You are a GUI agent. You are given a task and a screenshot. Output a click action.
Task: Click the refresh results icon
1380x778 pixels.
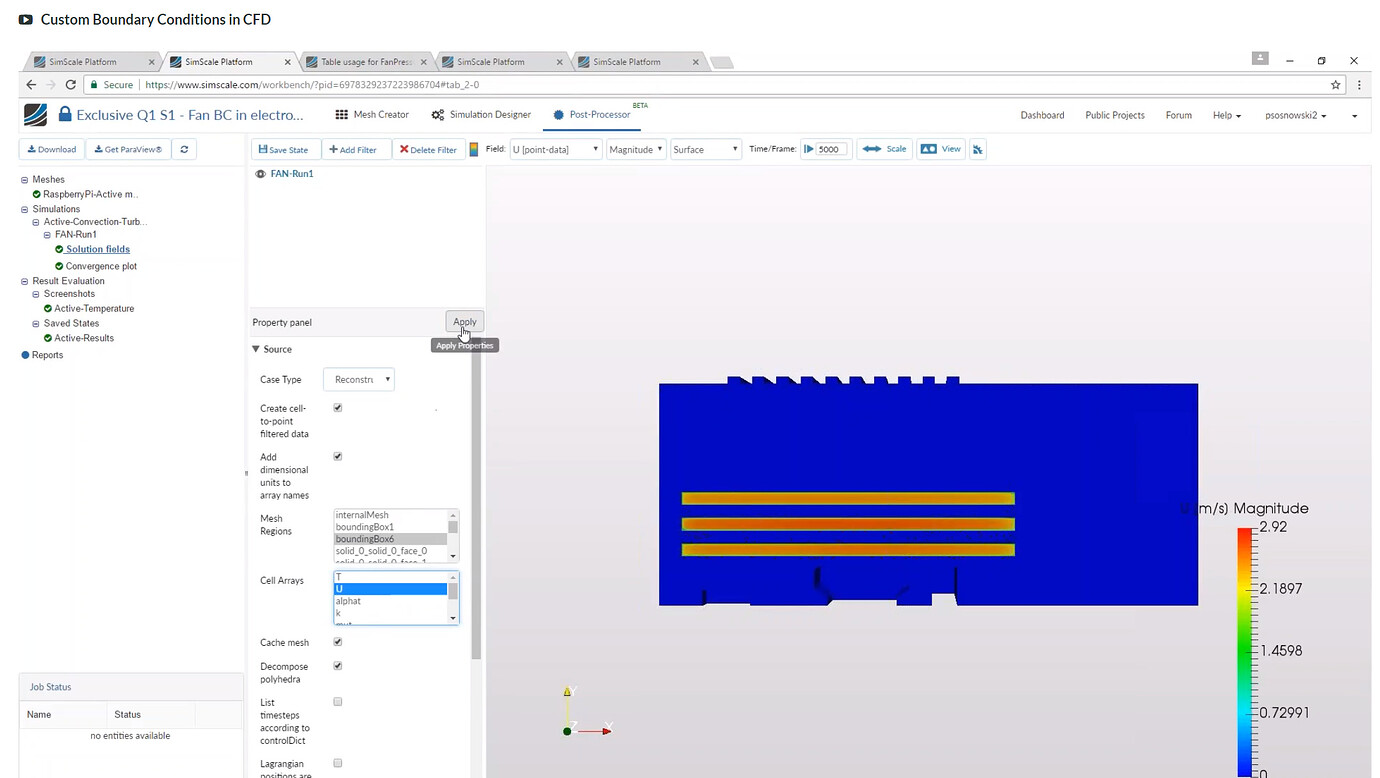pyautogui.click(x=186, y=148)
